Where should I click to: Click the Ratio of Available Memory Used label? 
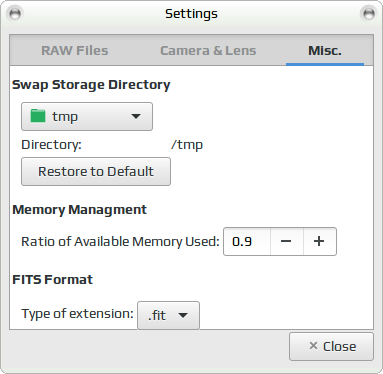pos(120,242)
